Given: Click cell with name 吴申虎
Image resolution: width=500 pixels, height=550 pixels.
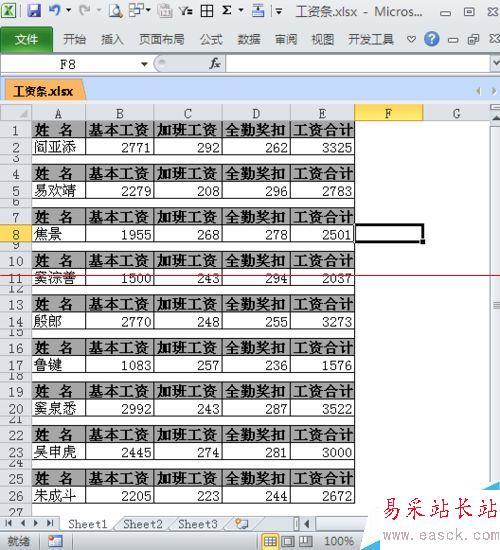Looking at the screenshot, I should tap(58, 451).
